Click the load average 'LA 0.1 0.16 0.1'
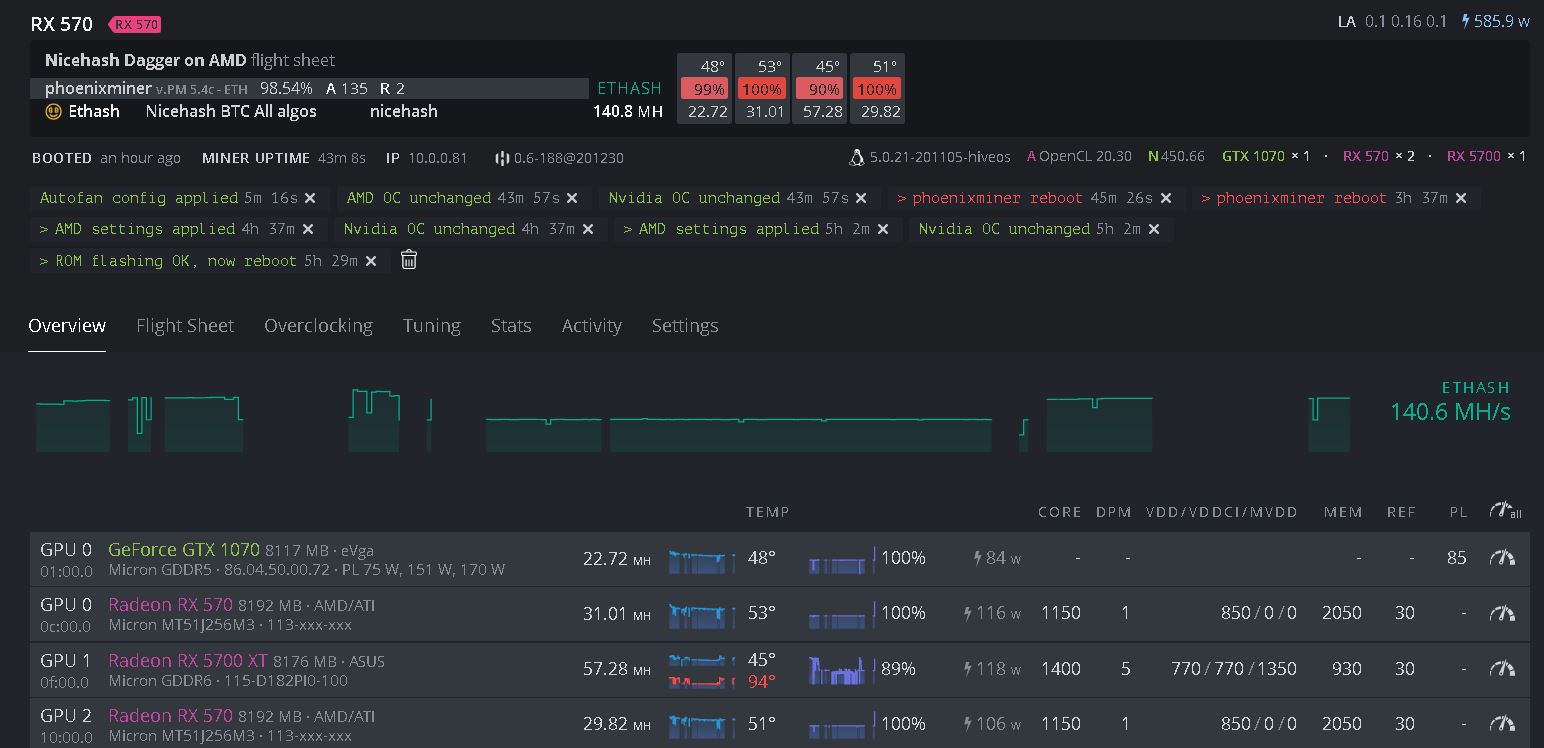1544x748 pixels. [x=1392, y=21]
